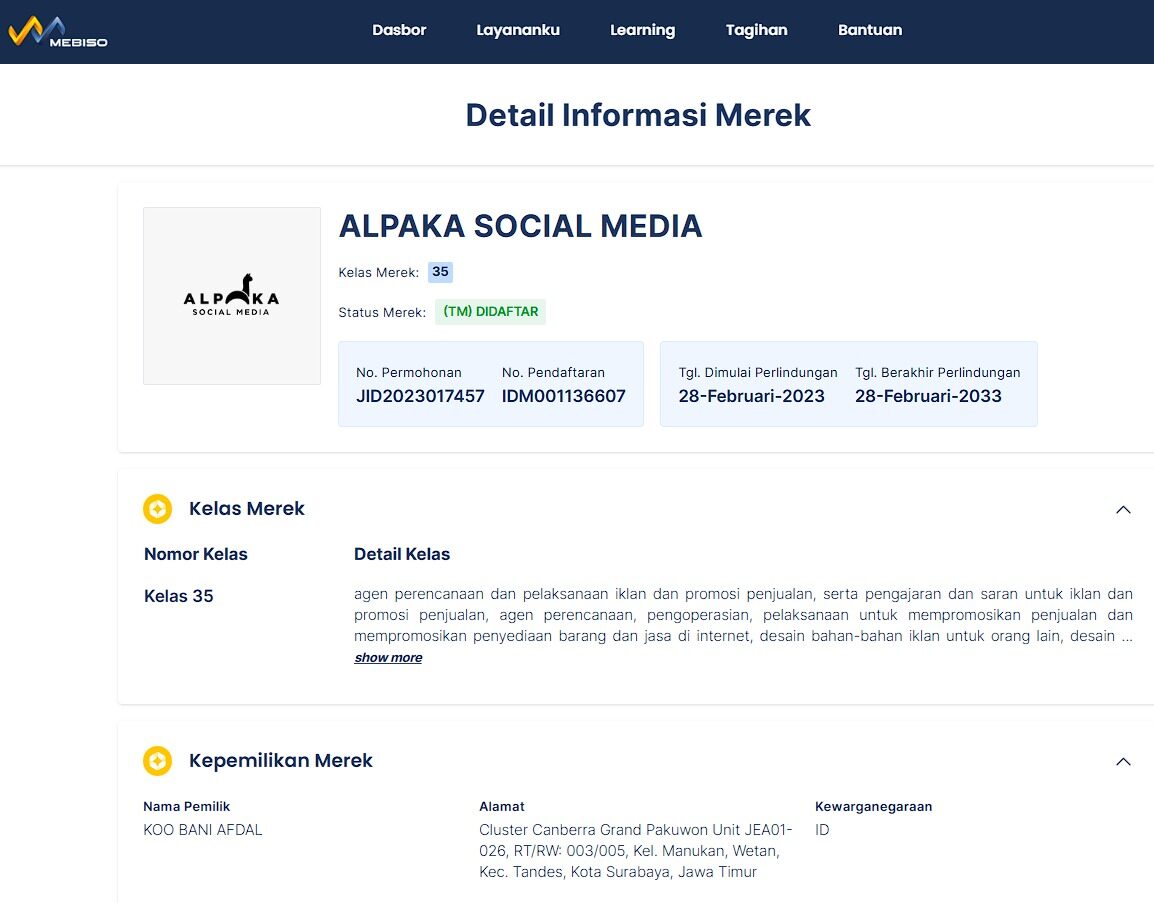Select protection end date 28-Februari-2033
This screenshot has height=903, width=1154.
(928, 396)
